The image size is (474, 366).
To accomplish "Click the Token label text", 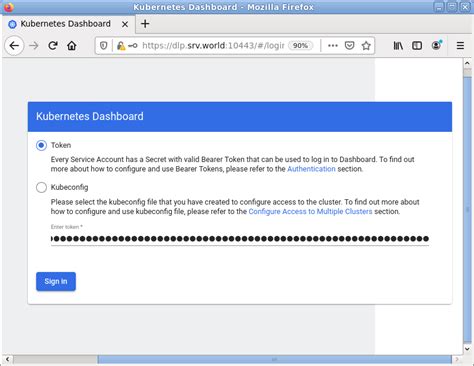I will click(x=61, y=145).
